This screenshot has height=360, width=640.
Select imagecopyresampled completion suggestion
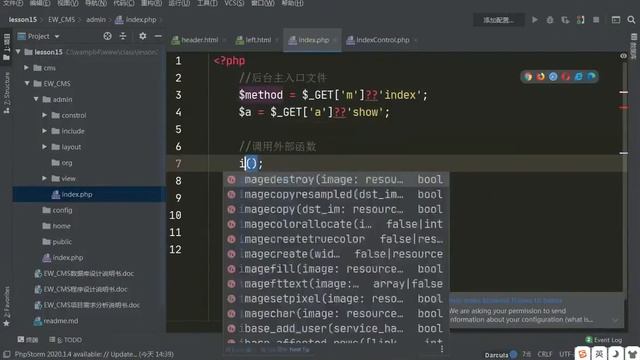tap(336, 194)
